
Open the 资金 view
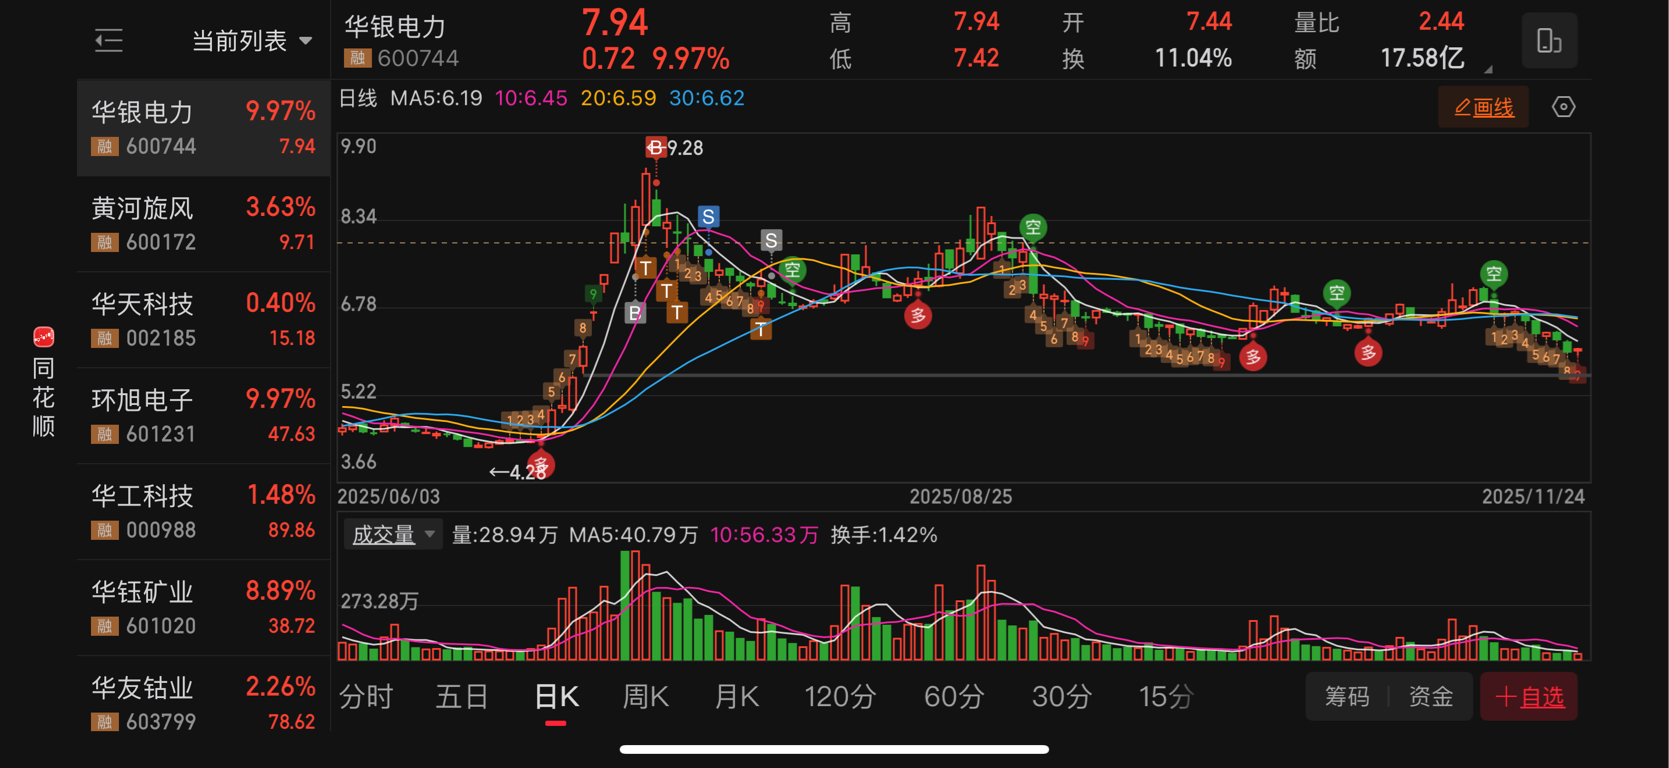[x=1431, y=696]
